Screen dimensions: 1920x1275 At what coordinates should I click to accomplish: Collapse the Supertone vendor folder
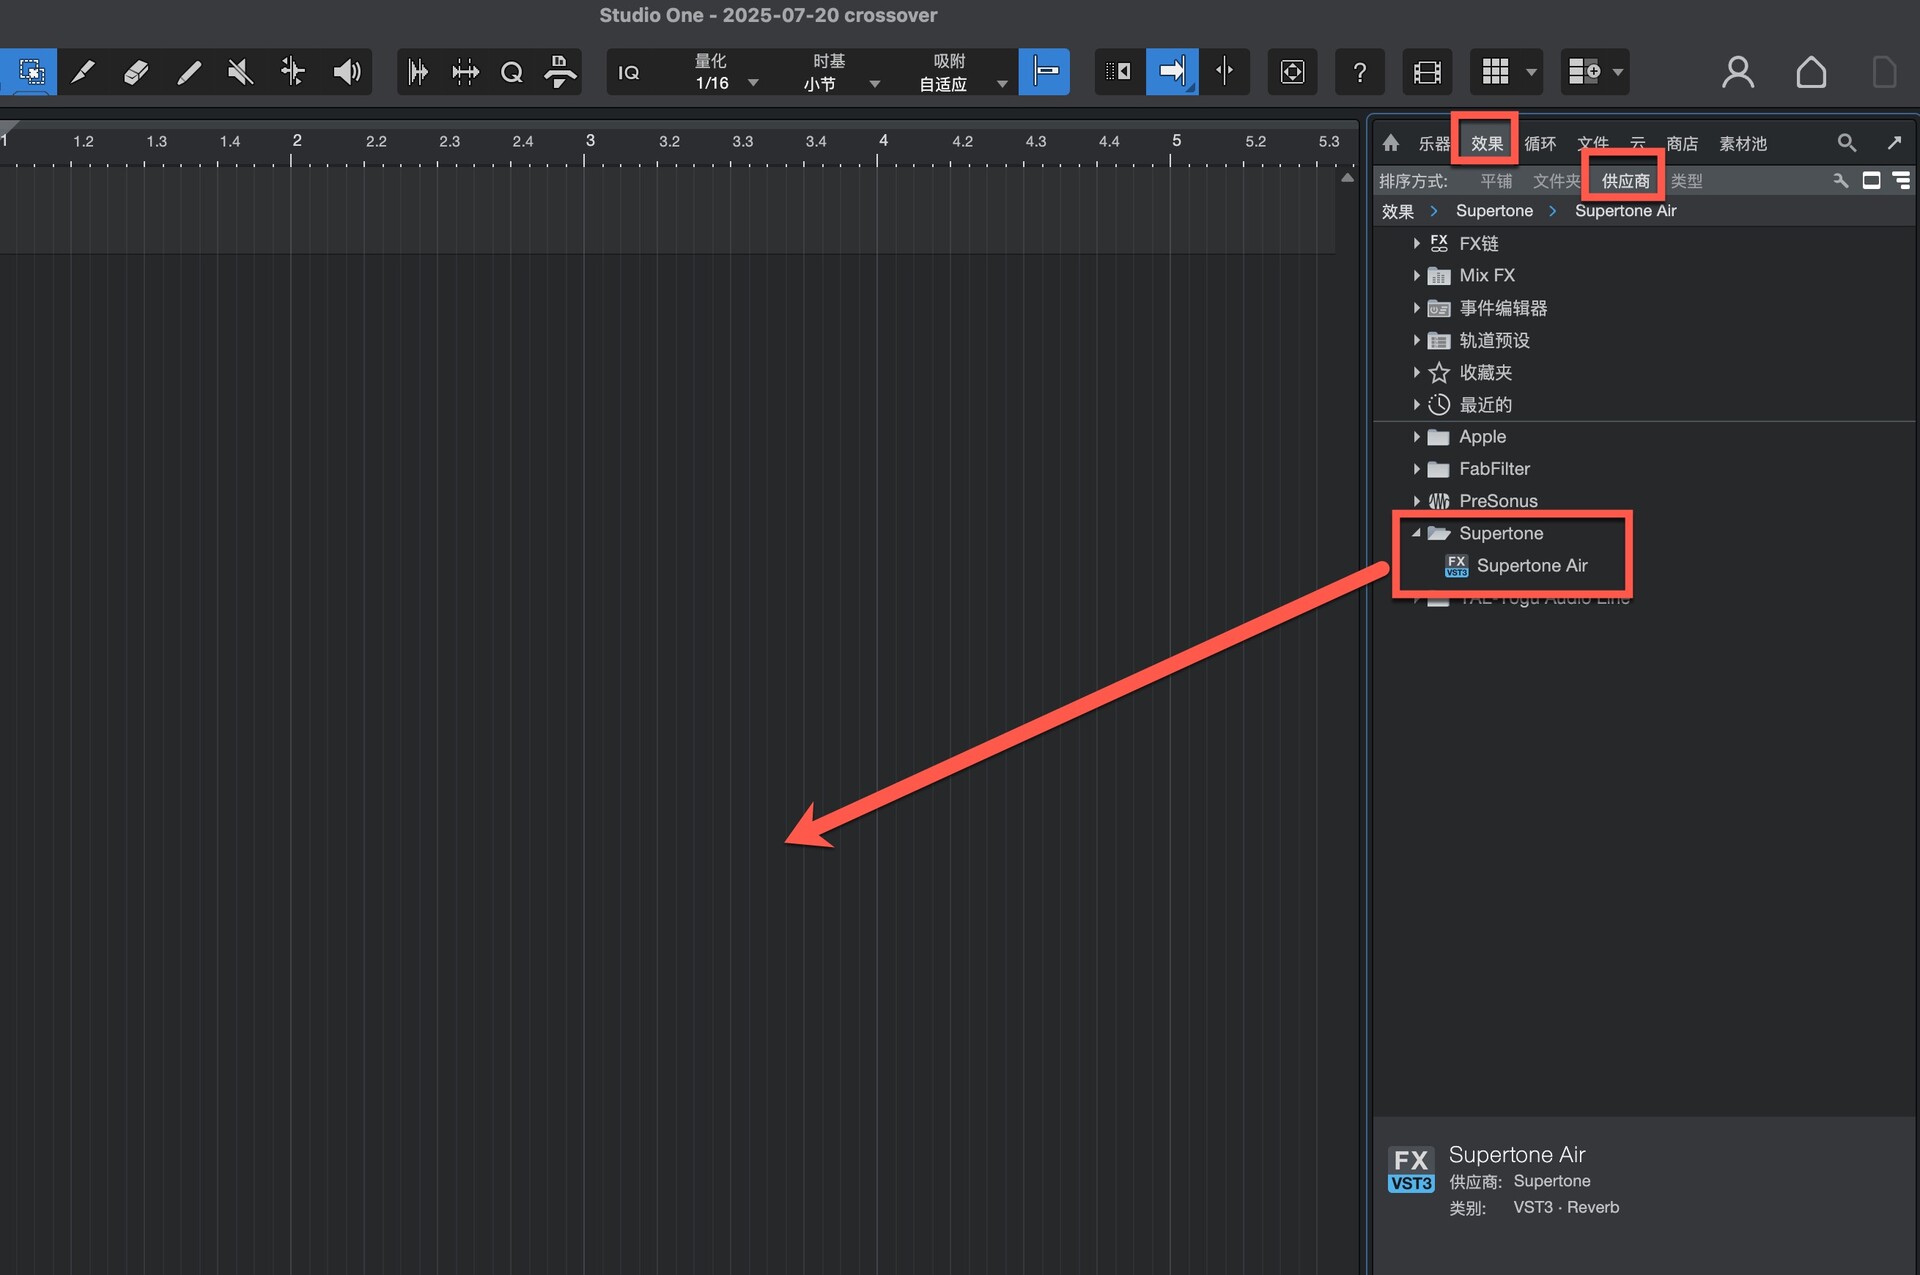pyautogui.click(x=1416, y=533)
